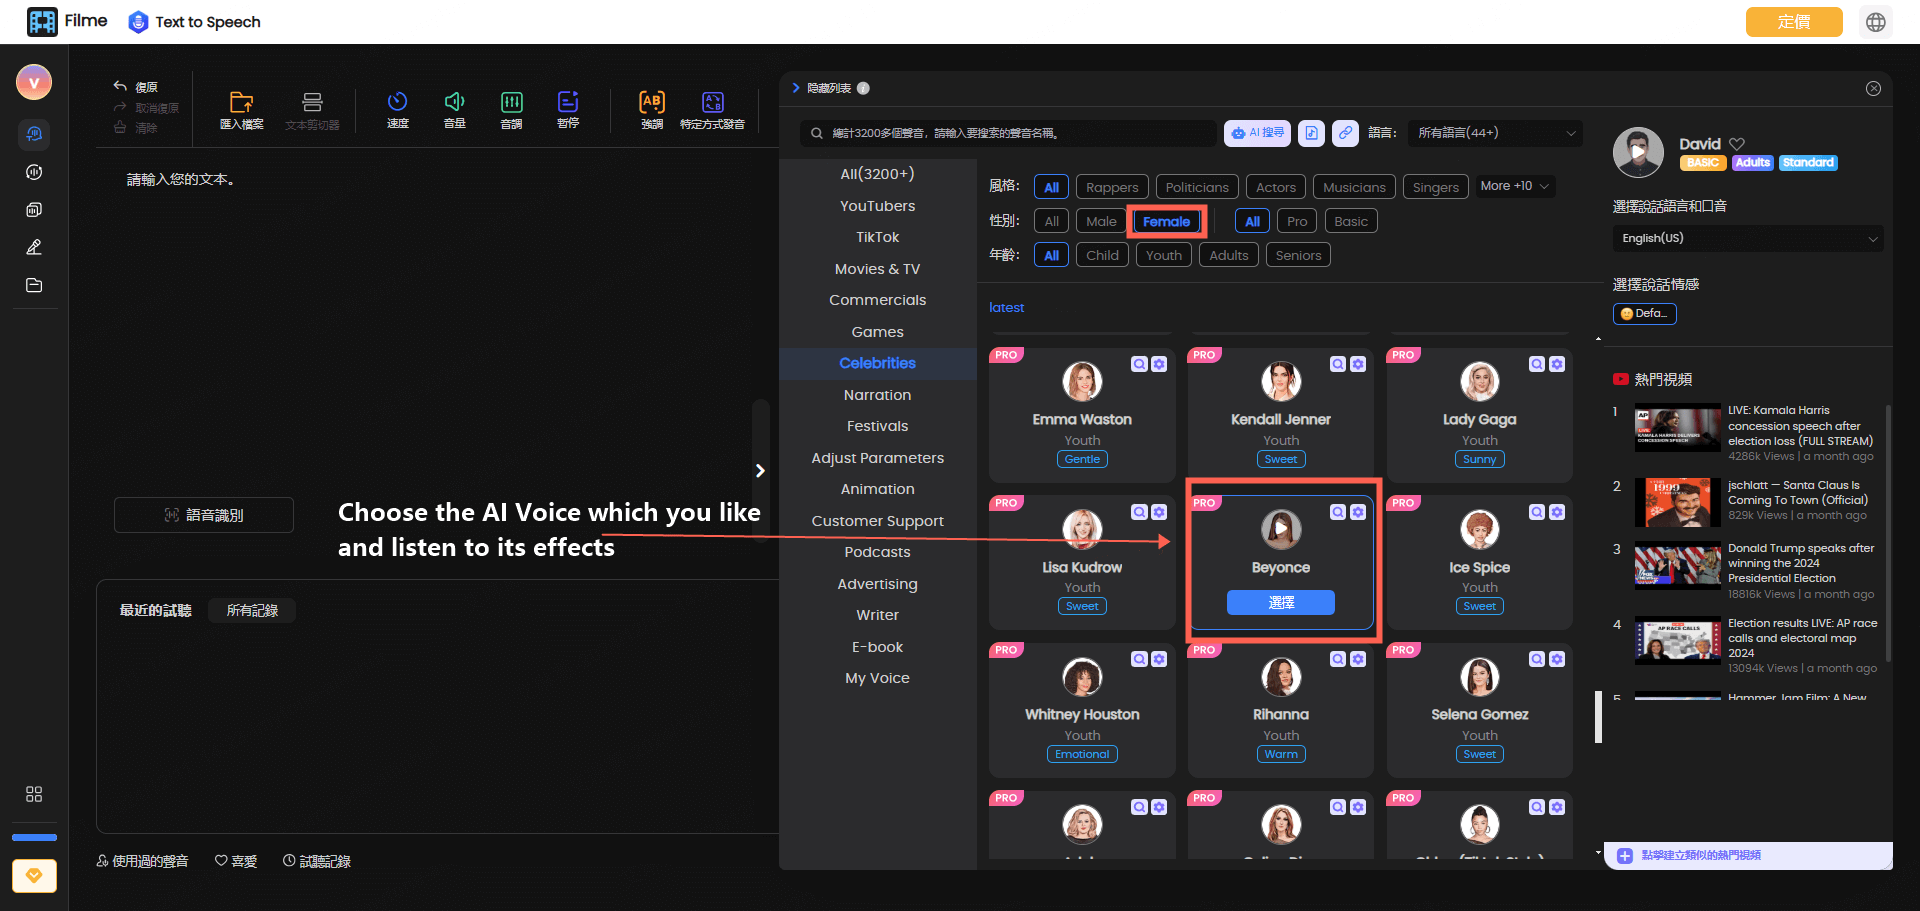Screen dimensions: 1920x911
Task: Select Child age filter
Action: tap(1102, 255)
